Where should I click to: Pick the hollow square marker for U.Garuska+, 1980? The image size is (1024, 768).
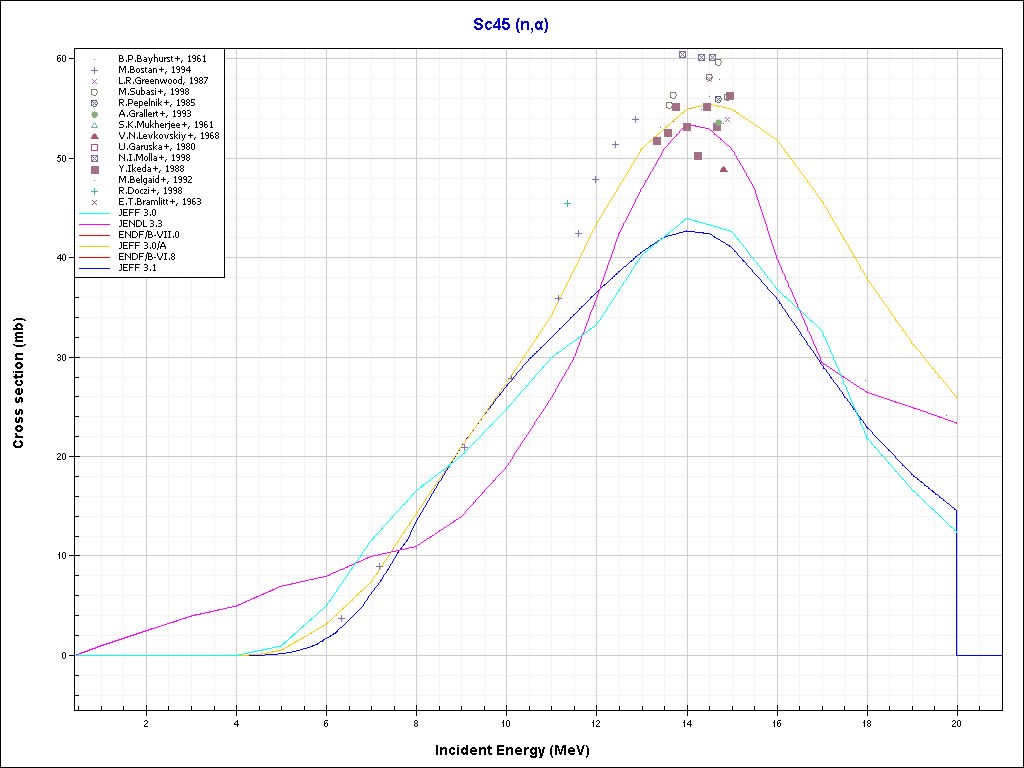tap(94, 147)
